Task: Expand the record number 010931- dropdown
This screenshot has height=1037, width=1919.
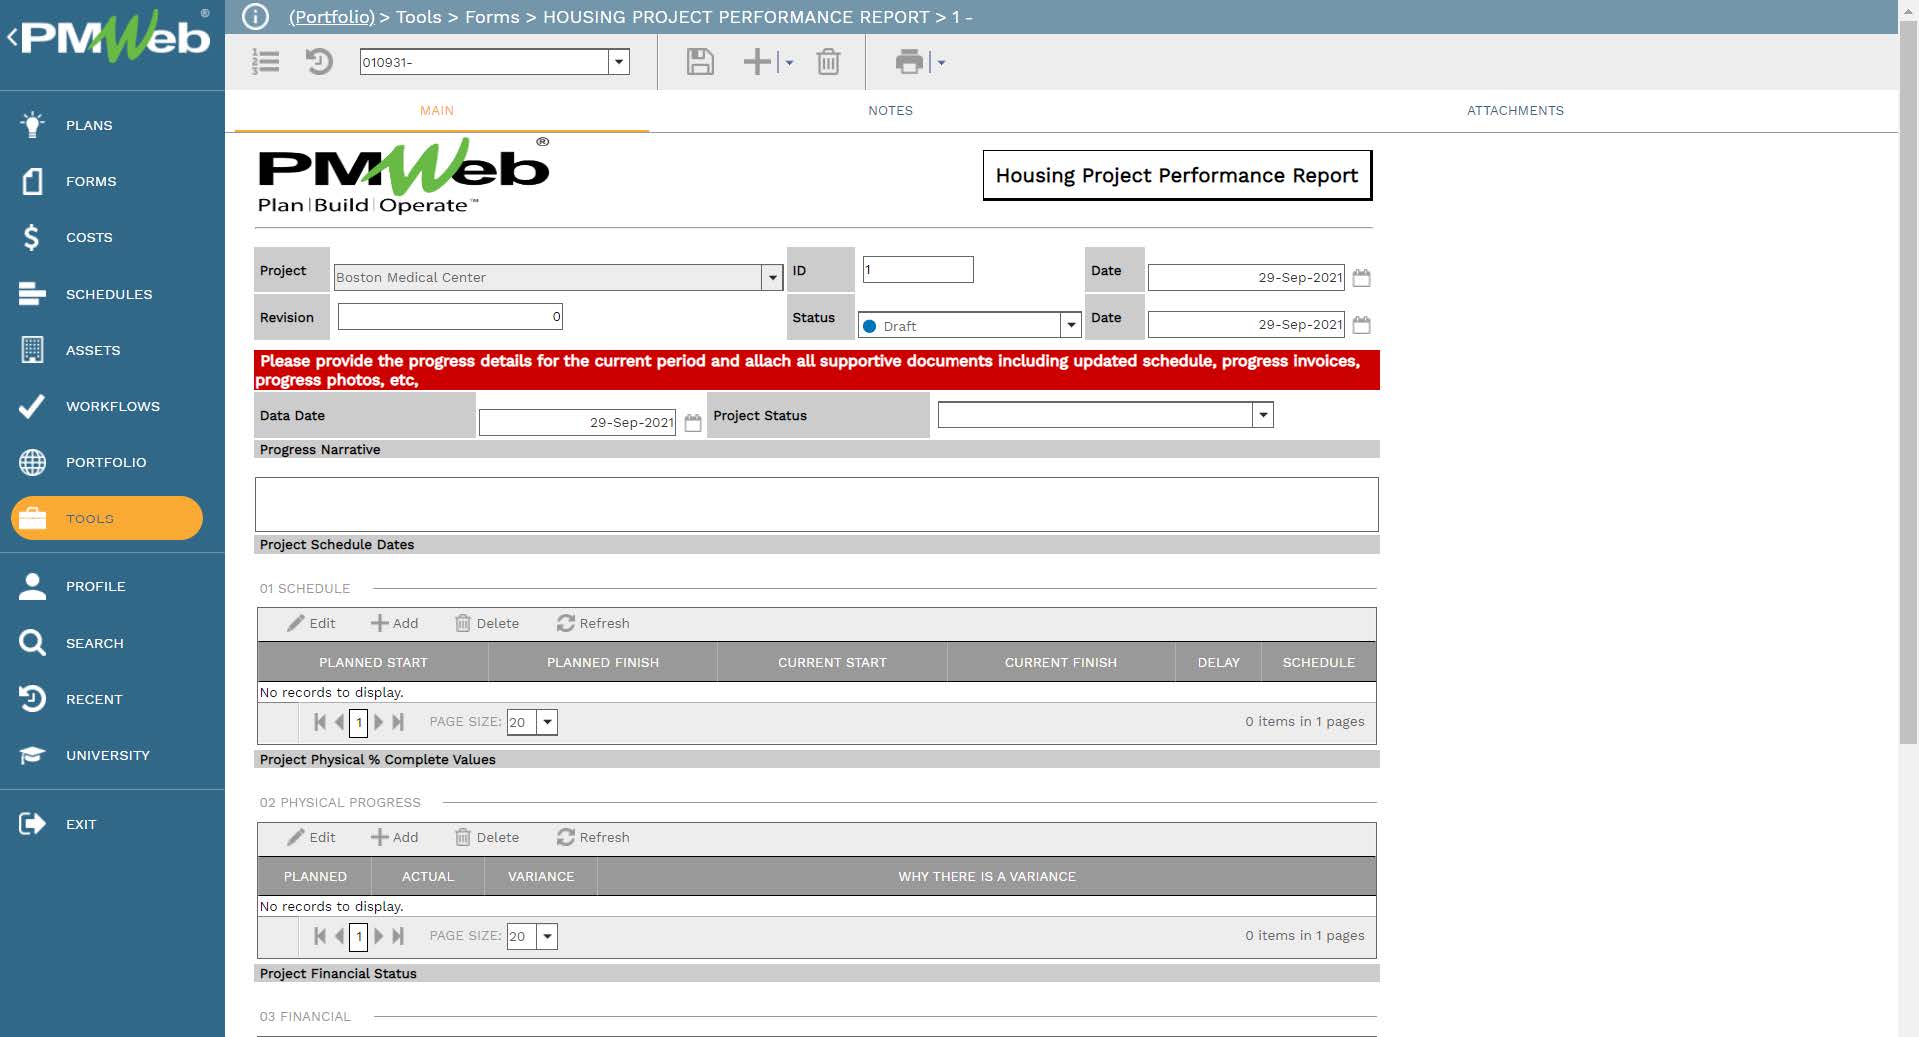Action: click(619, 62)
